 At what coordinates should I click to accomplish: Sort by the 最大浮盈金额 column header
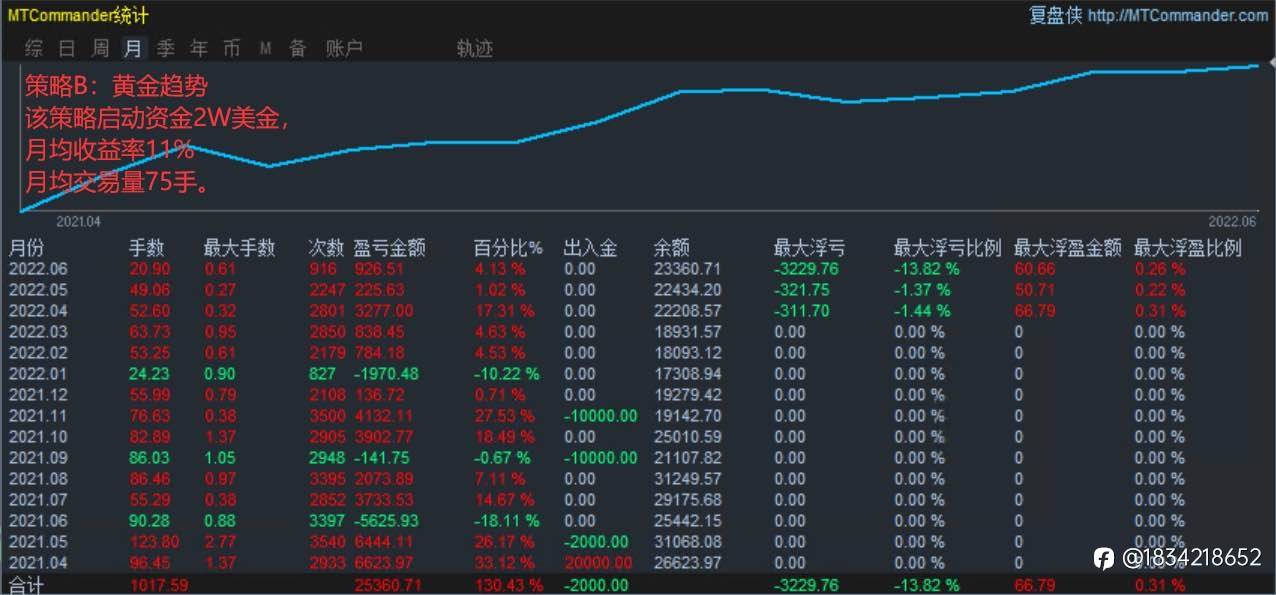coord(1067,248)
